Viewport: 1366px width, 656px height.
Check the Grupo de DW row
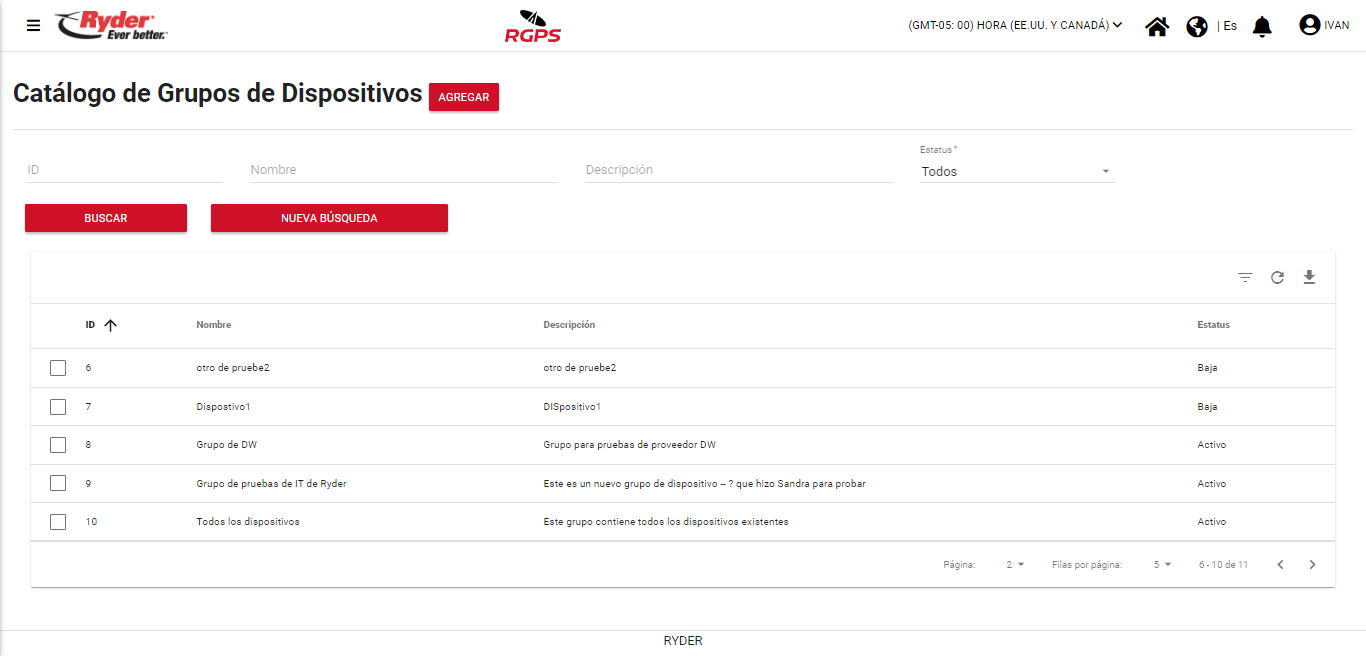[58, 445]
